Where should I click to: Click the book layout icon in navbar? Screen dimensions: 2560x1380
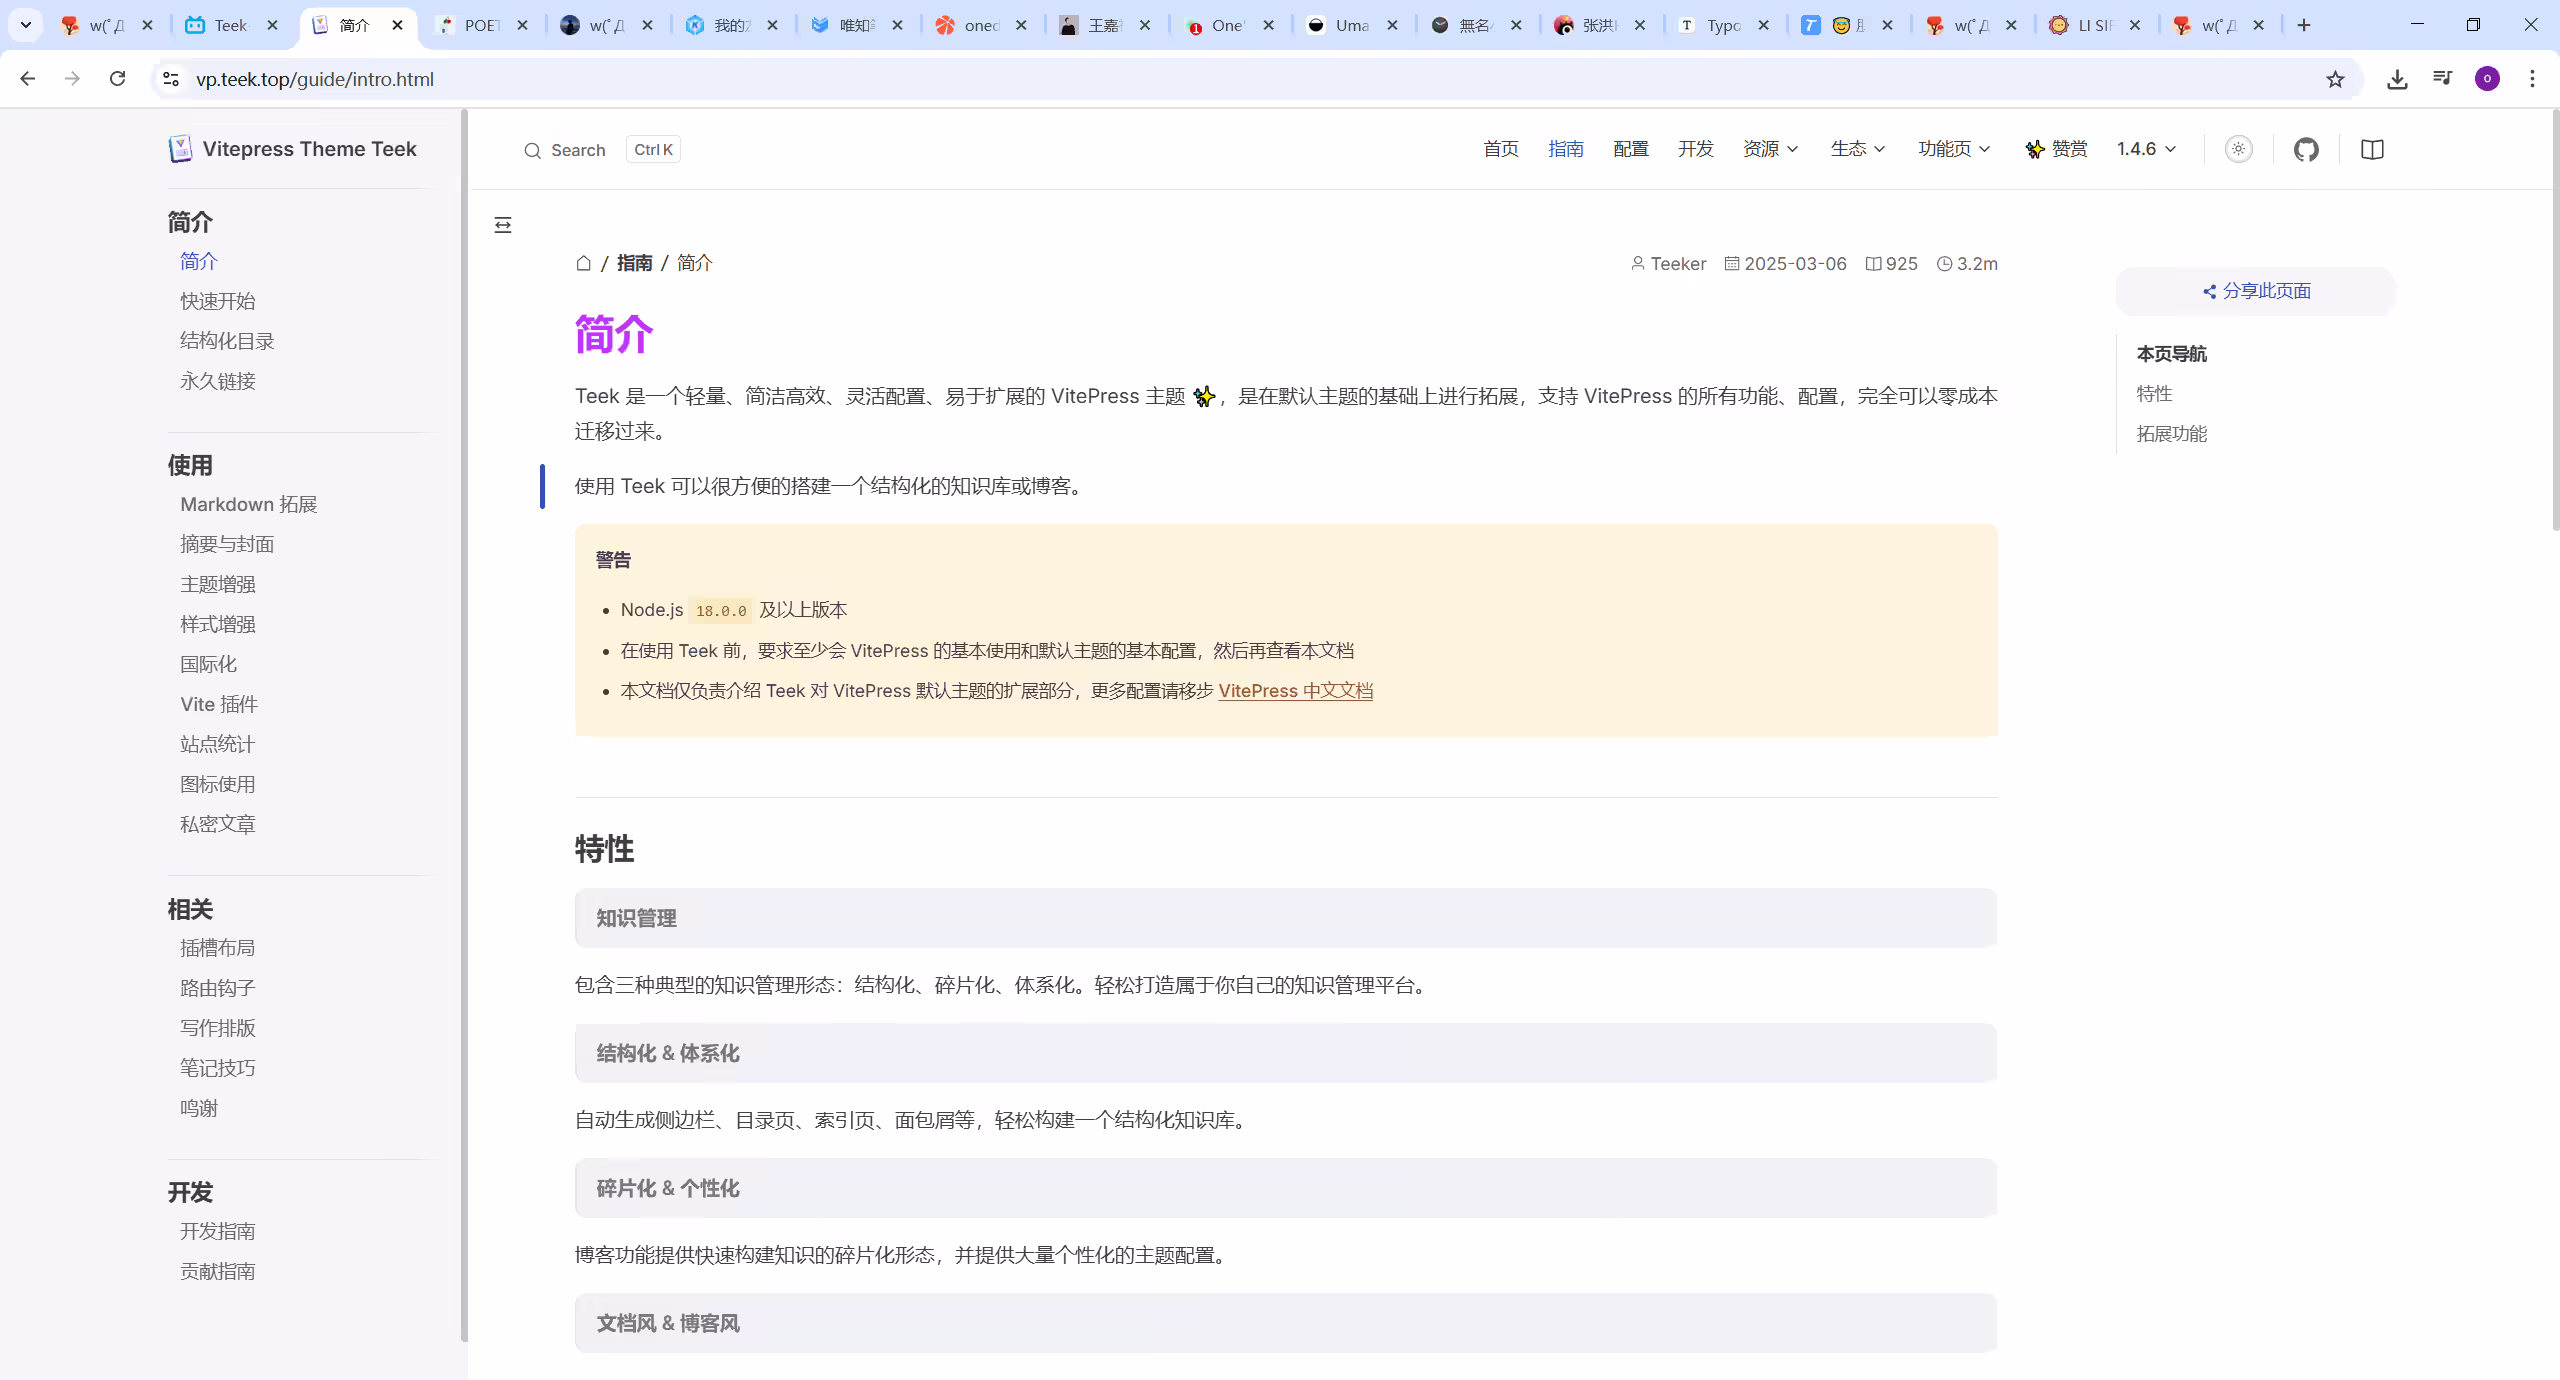tap(2372, 149)
